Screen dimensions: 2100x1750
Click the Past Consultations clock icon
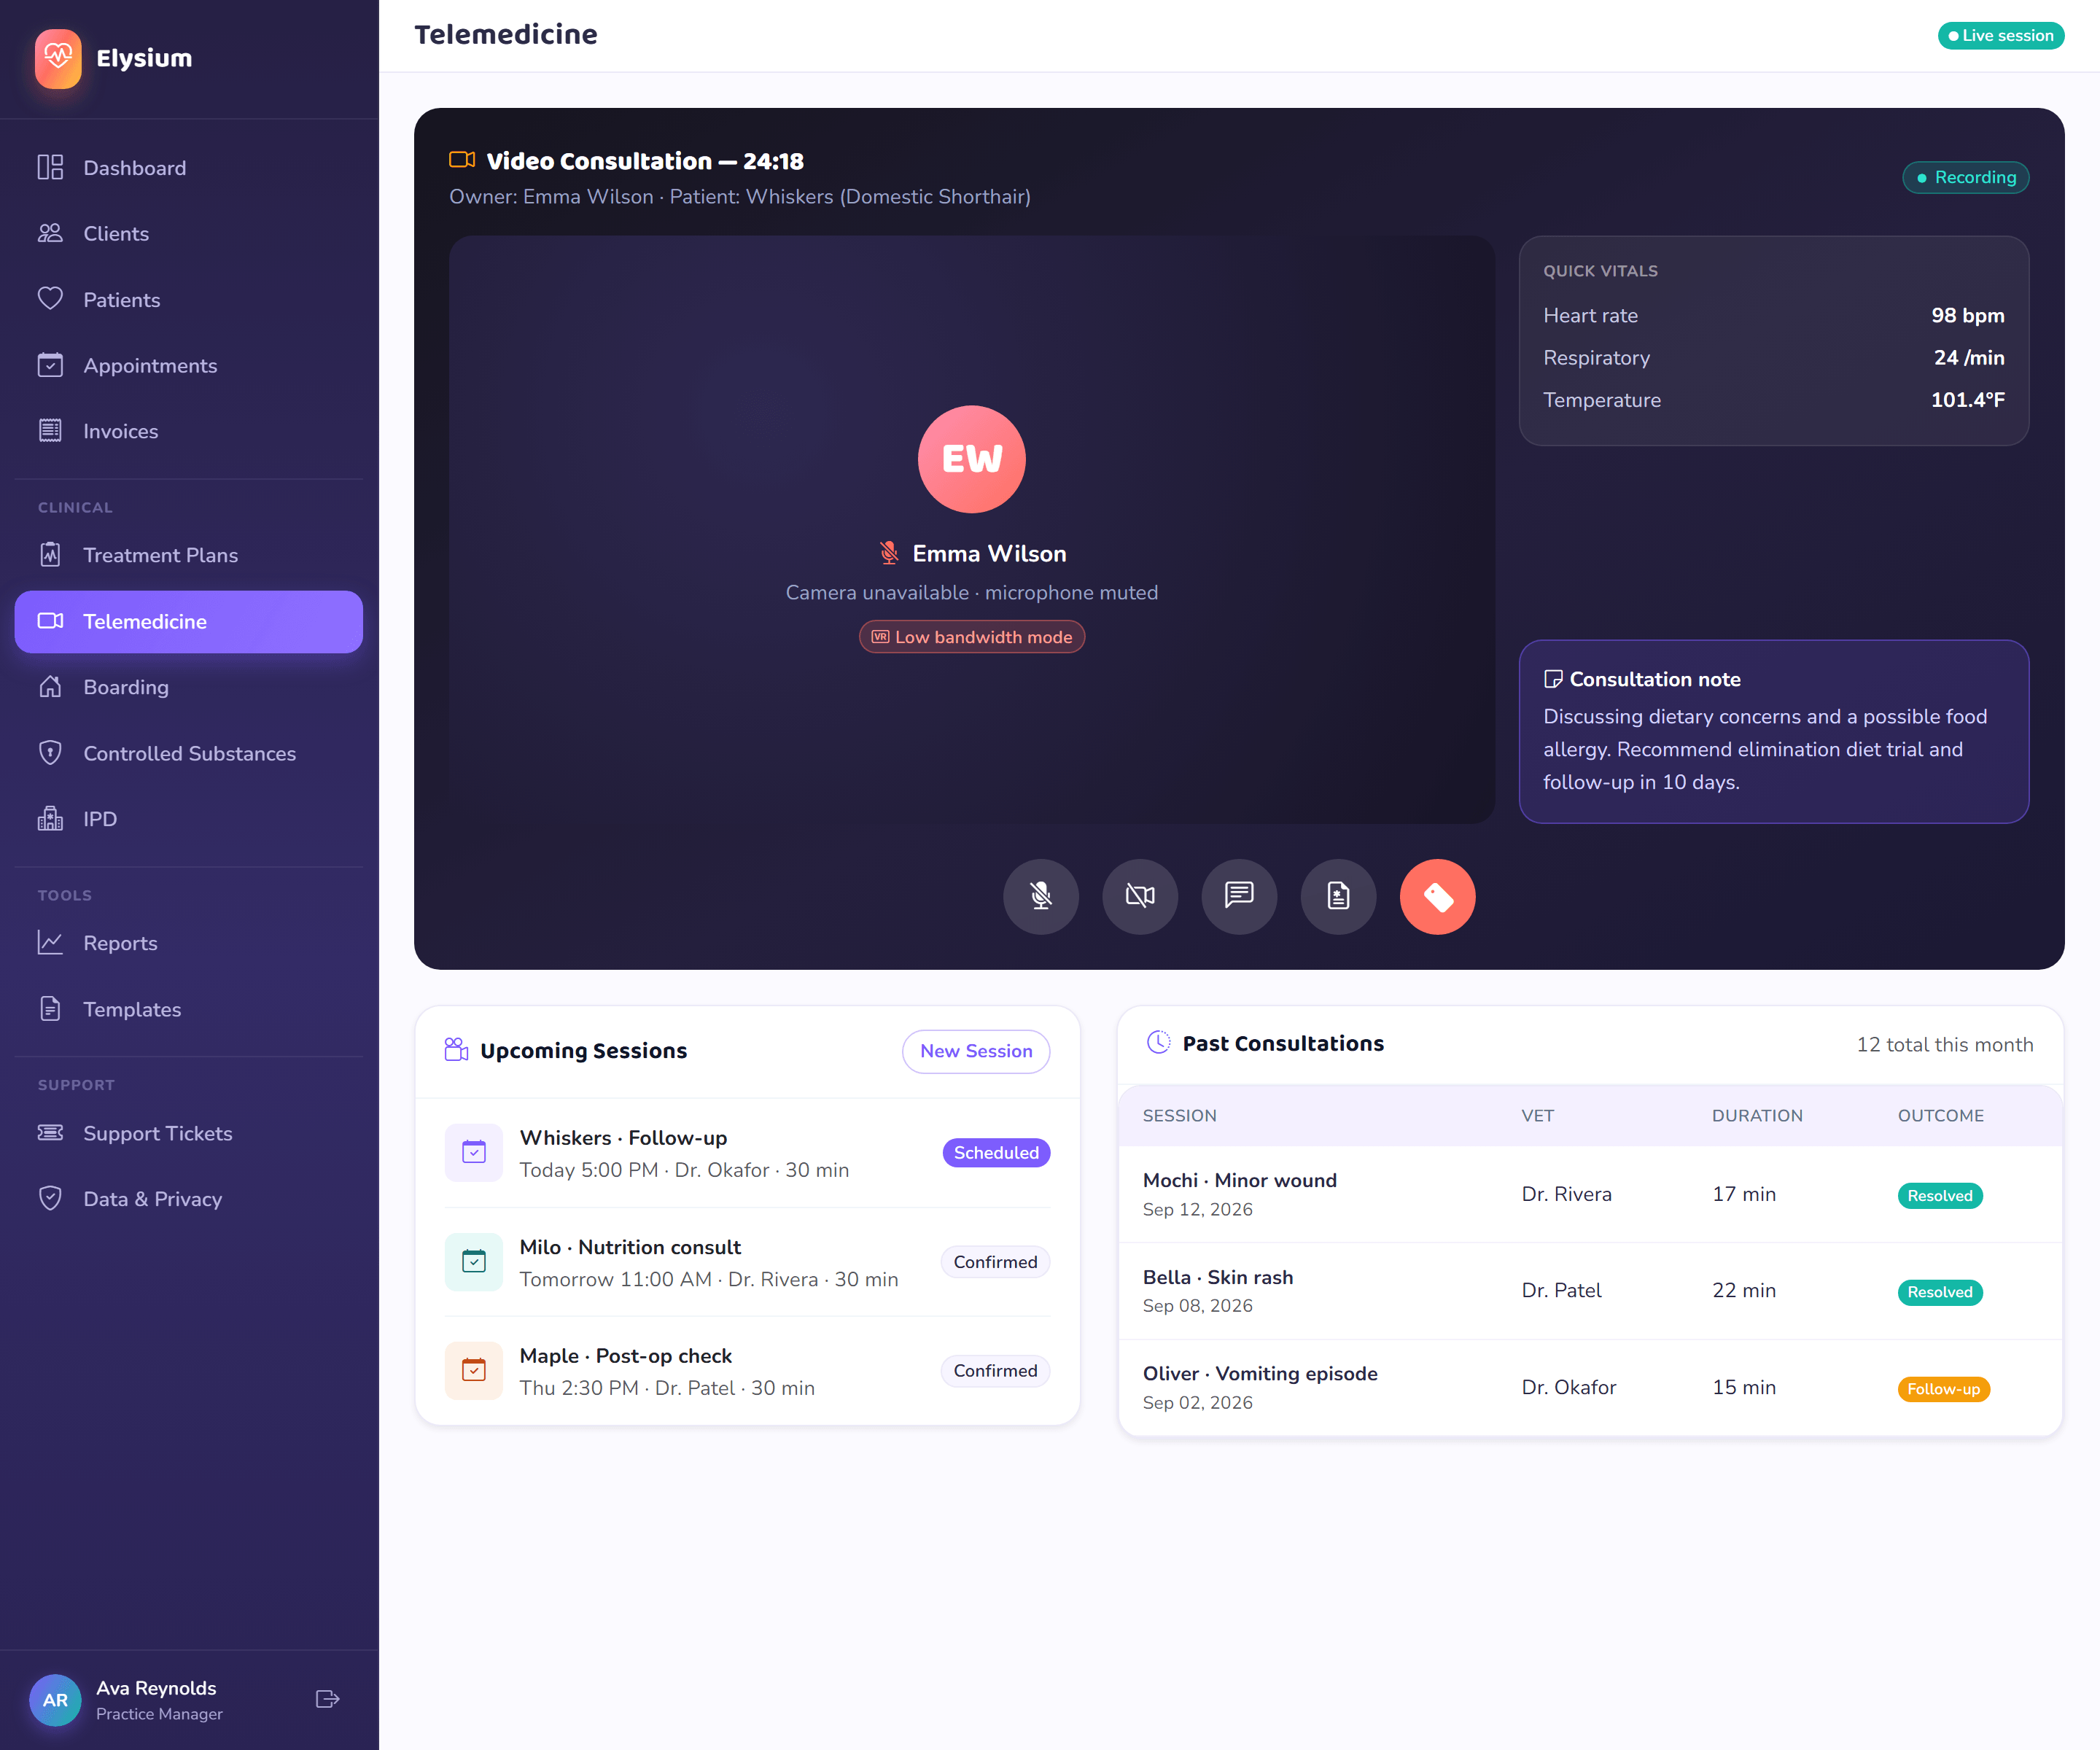click(x=1158, y=1042)
